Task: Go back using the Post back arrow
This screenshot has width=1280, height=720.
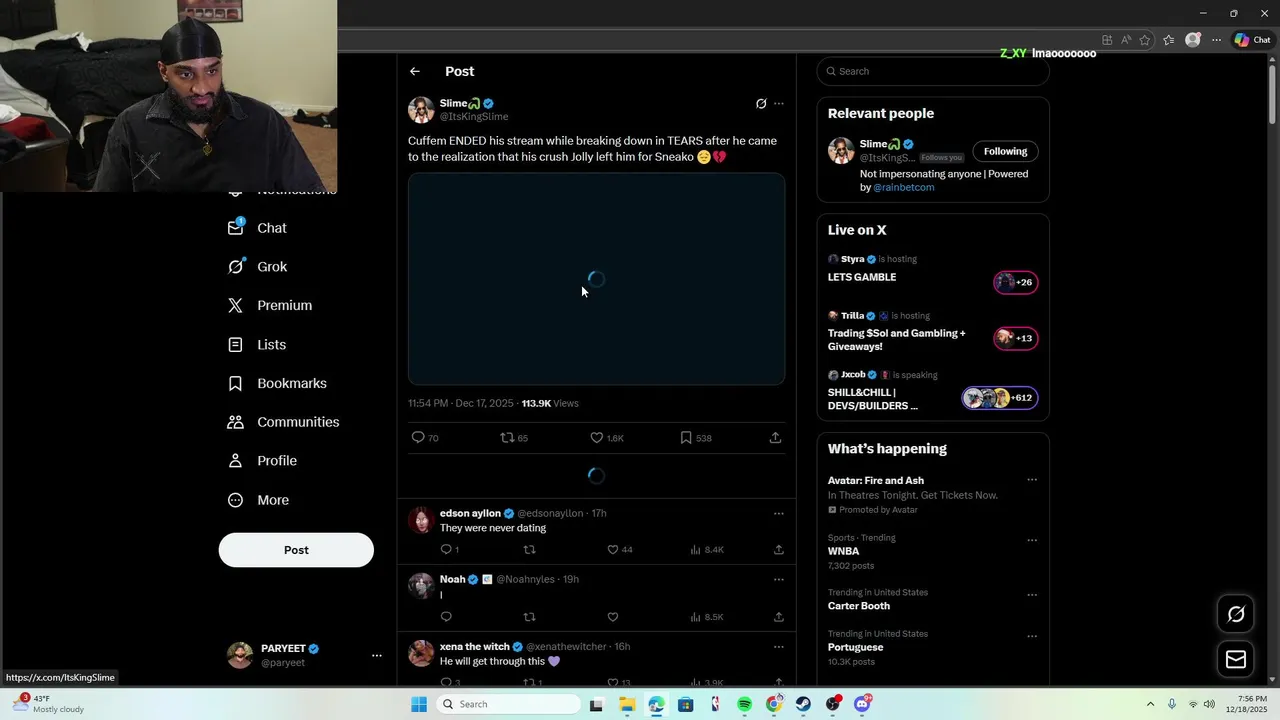Action: tap(415, 71)
